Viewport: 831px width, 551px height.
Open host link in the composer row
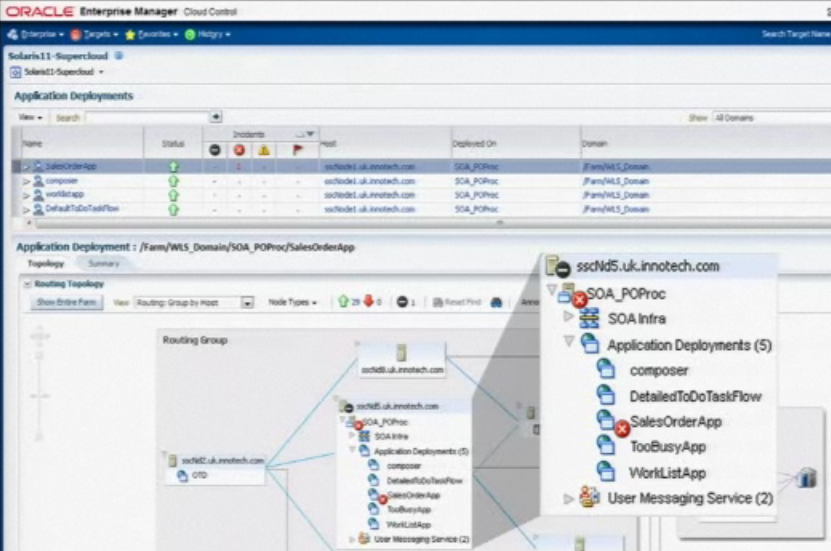click(369, 181)
